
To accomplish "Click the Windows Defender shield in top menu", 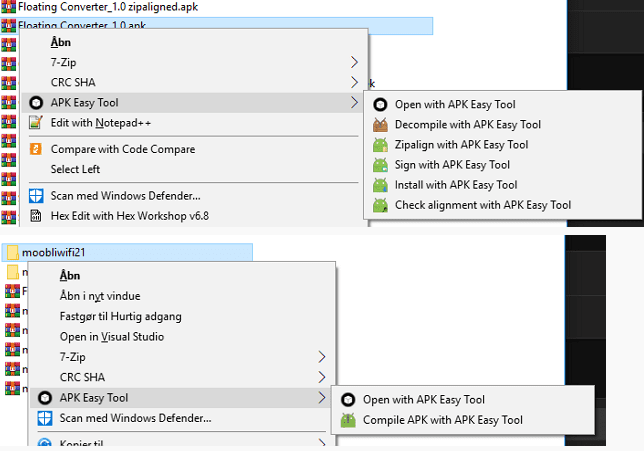I will point(36,196).
